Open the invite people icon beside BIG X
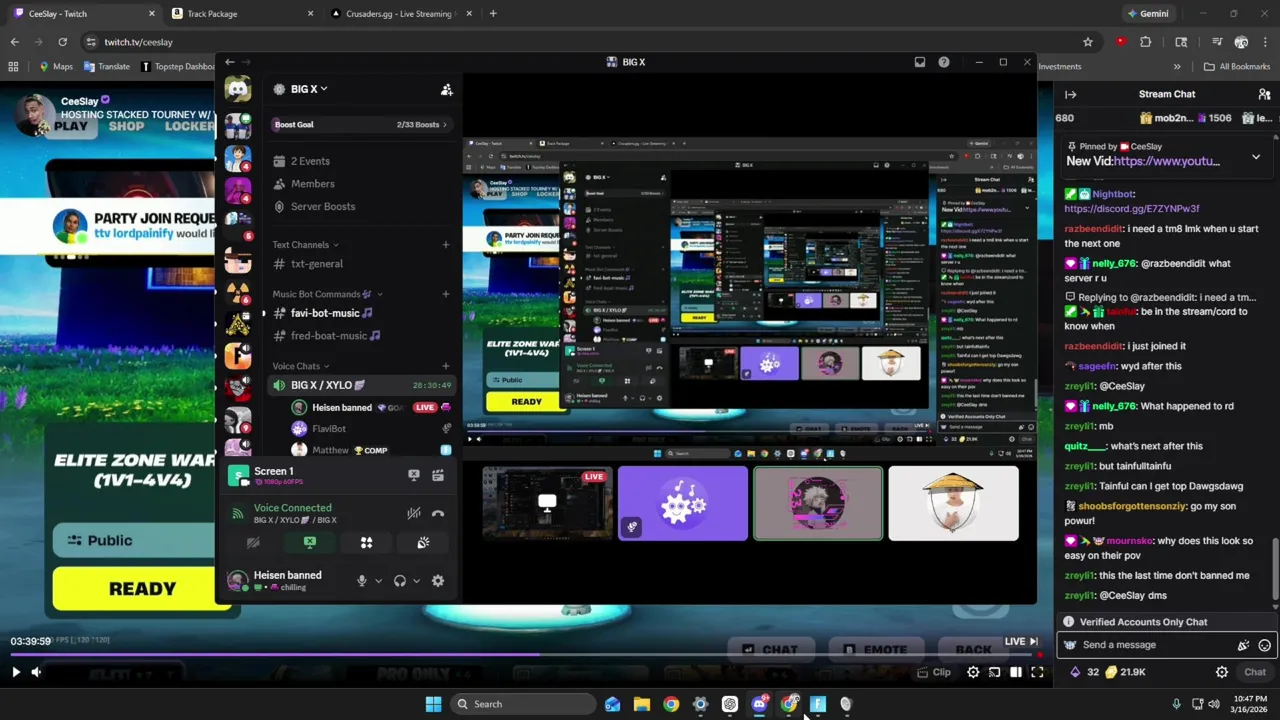The width and height of the screenshot is (1280, 720). [446, 89]
